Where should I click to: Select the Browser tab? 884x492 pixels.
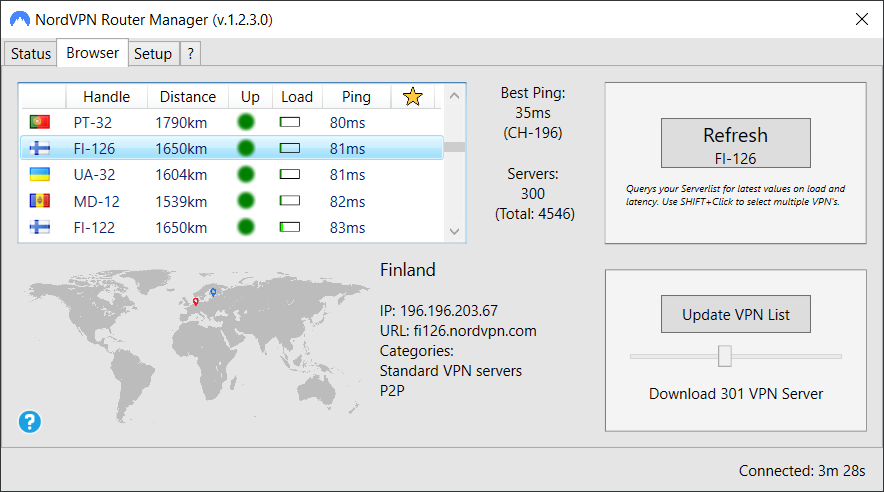92,52
